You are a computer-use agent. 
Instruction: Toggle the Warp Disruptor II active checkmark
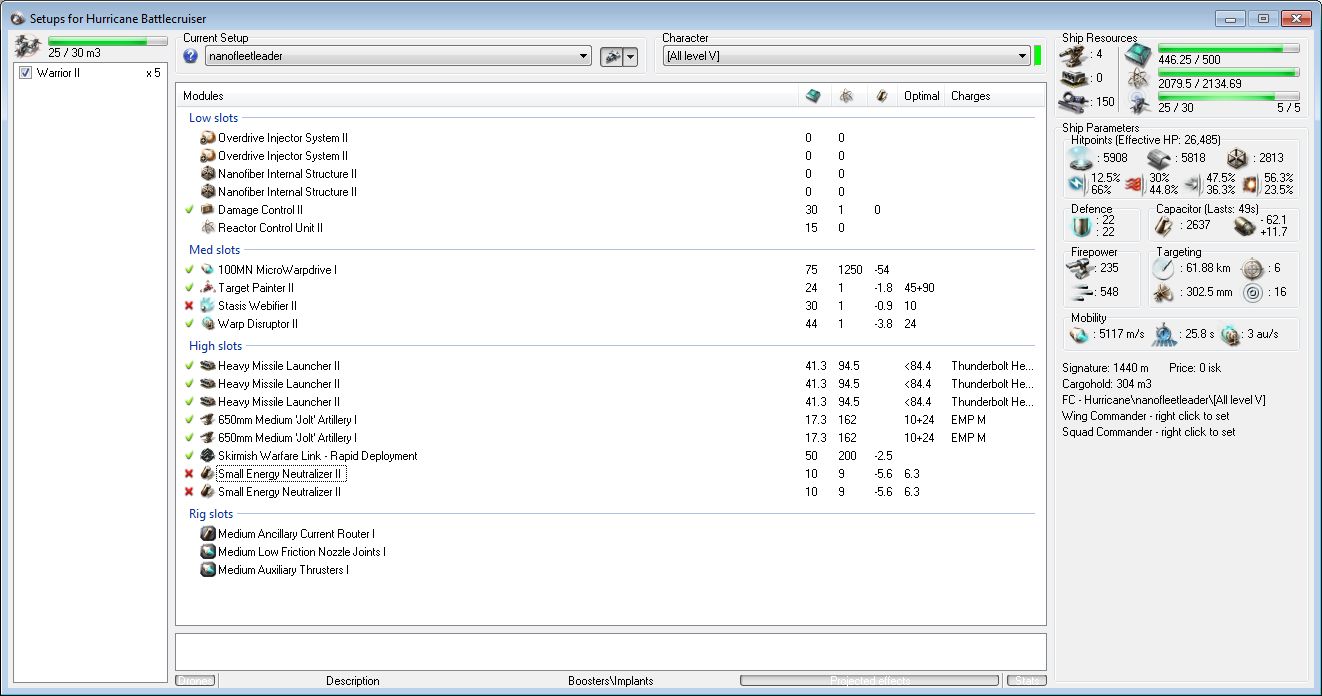pos(189,324)
